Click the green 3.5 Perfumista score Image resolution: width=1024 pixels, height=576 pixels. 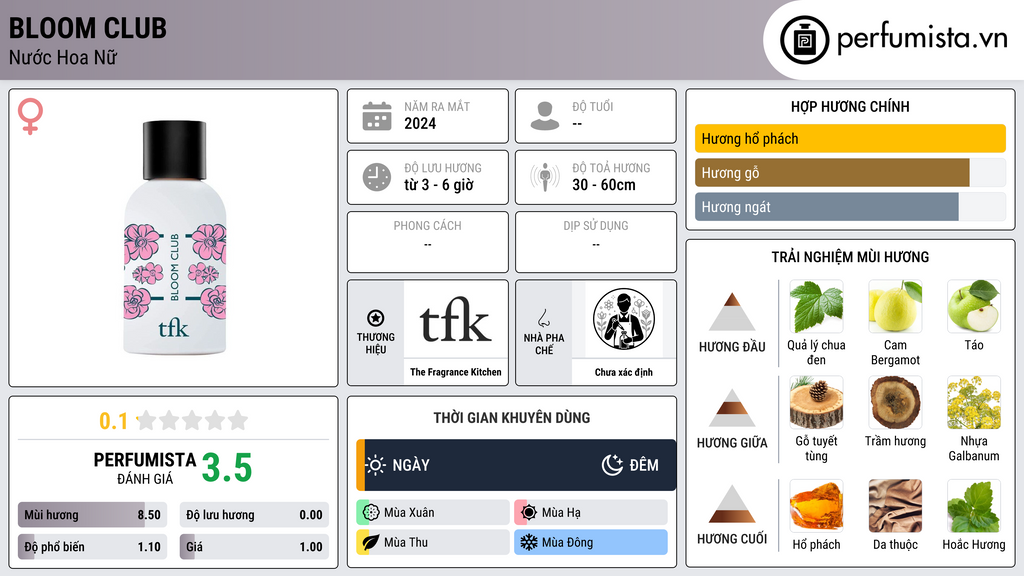[227, 468]
